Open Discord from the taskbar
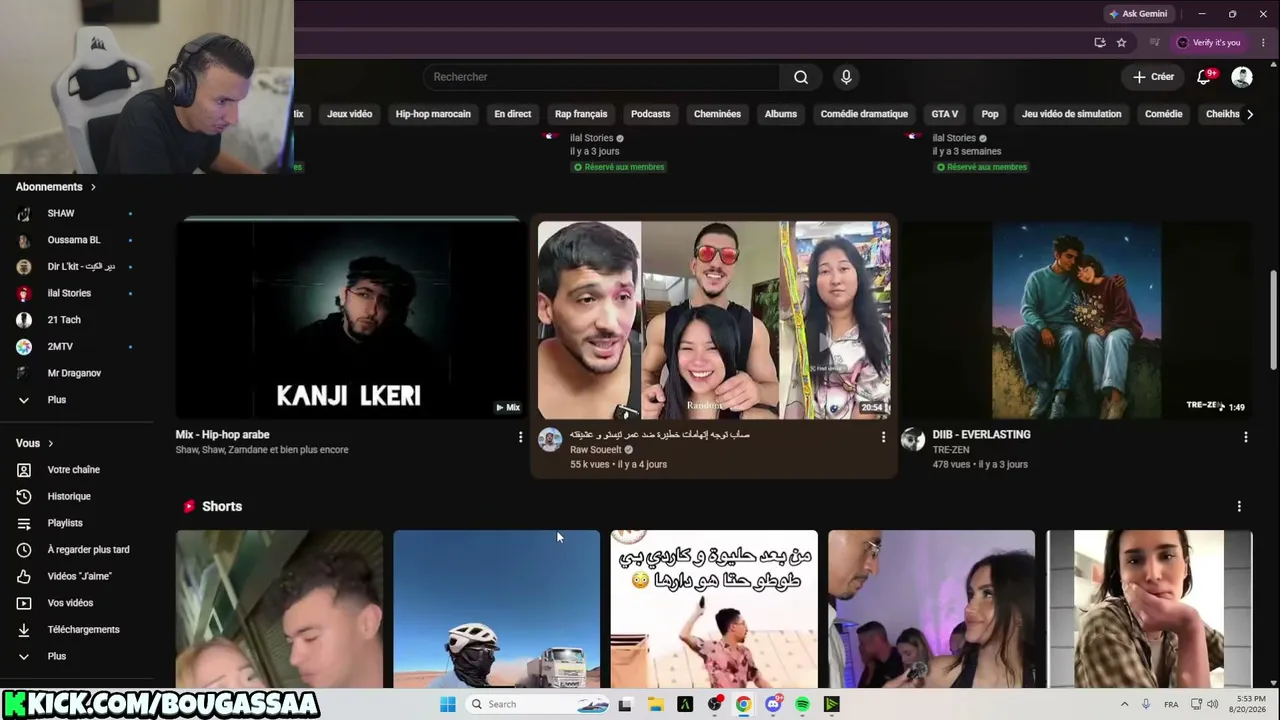Image resolution: width=1280 pixels, height=720 pixels. click(773, 704)
